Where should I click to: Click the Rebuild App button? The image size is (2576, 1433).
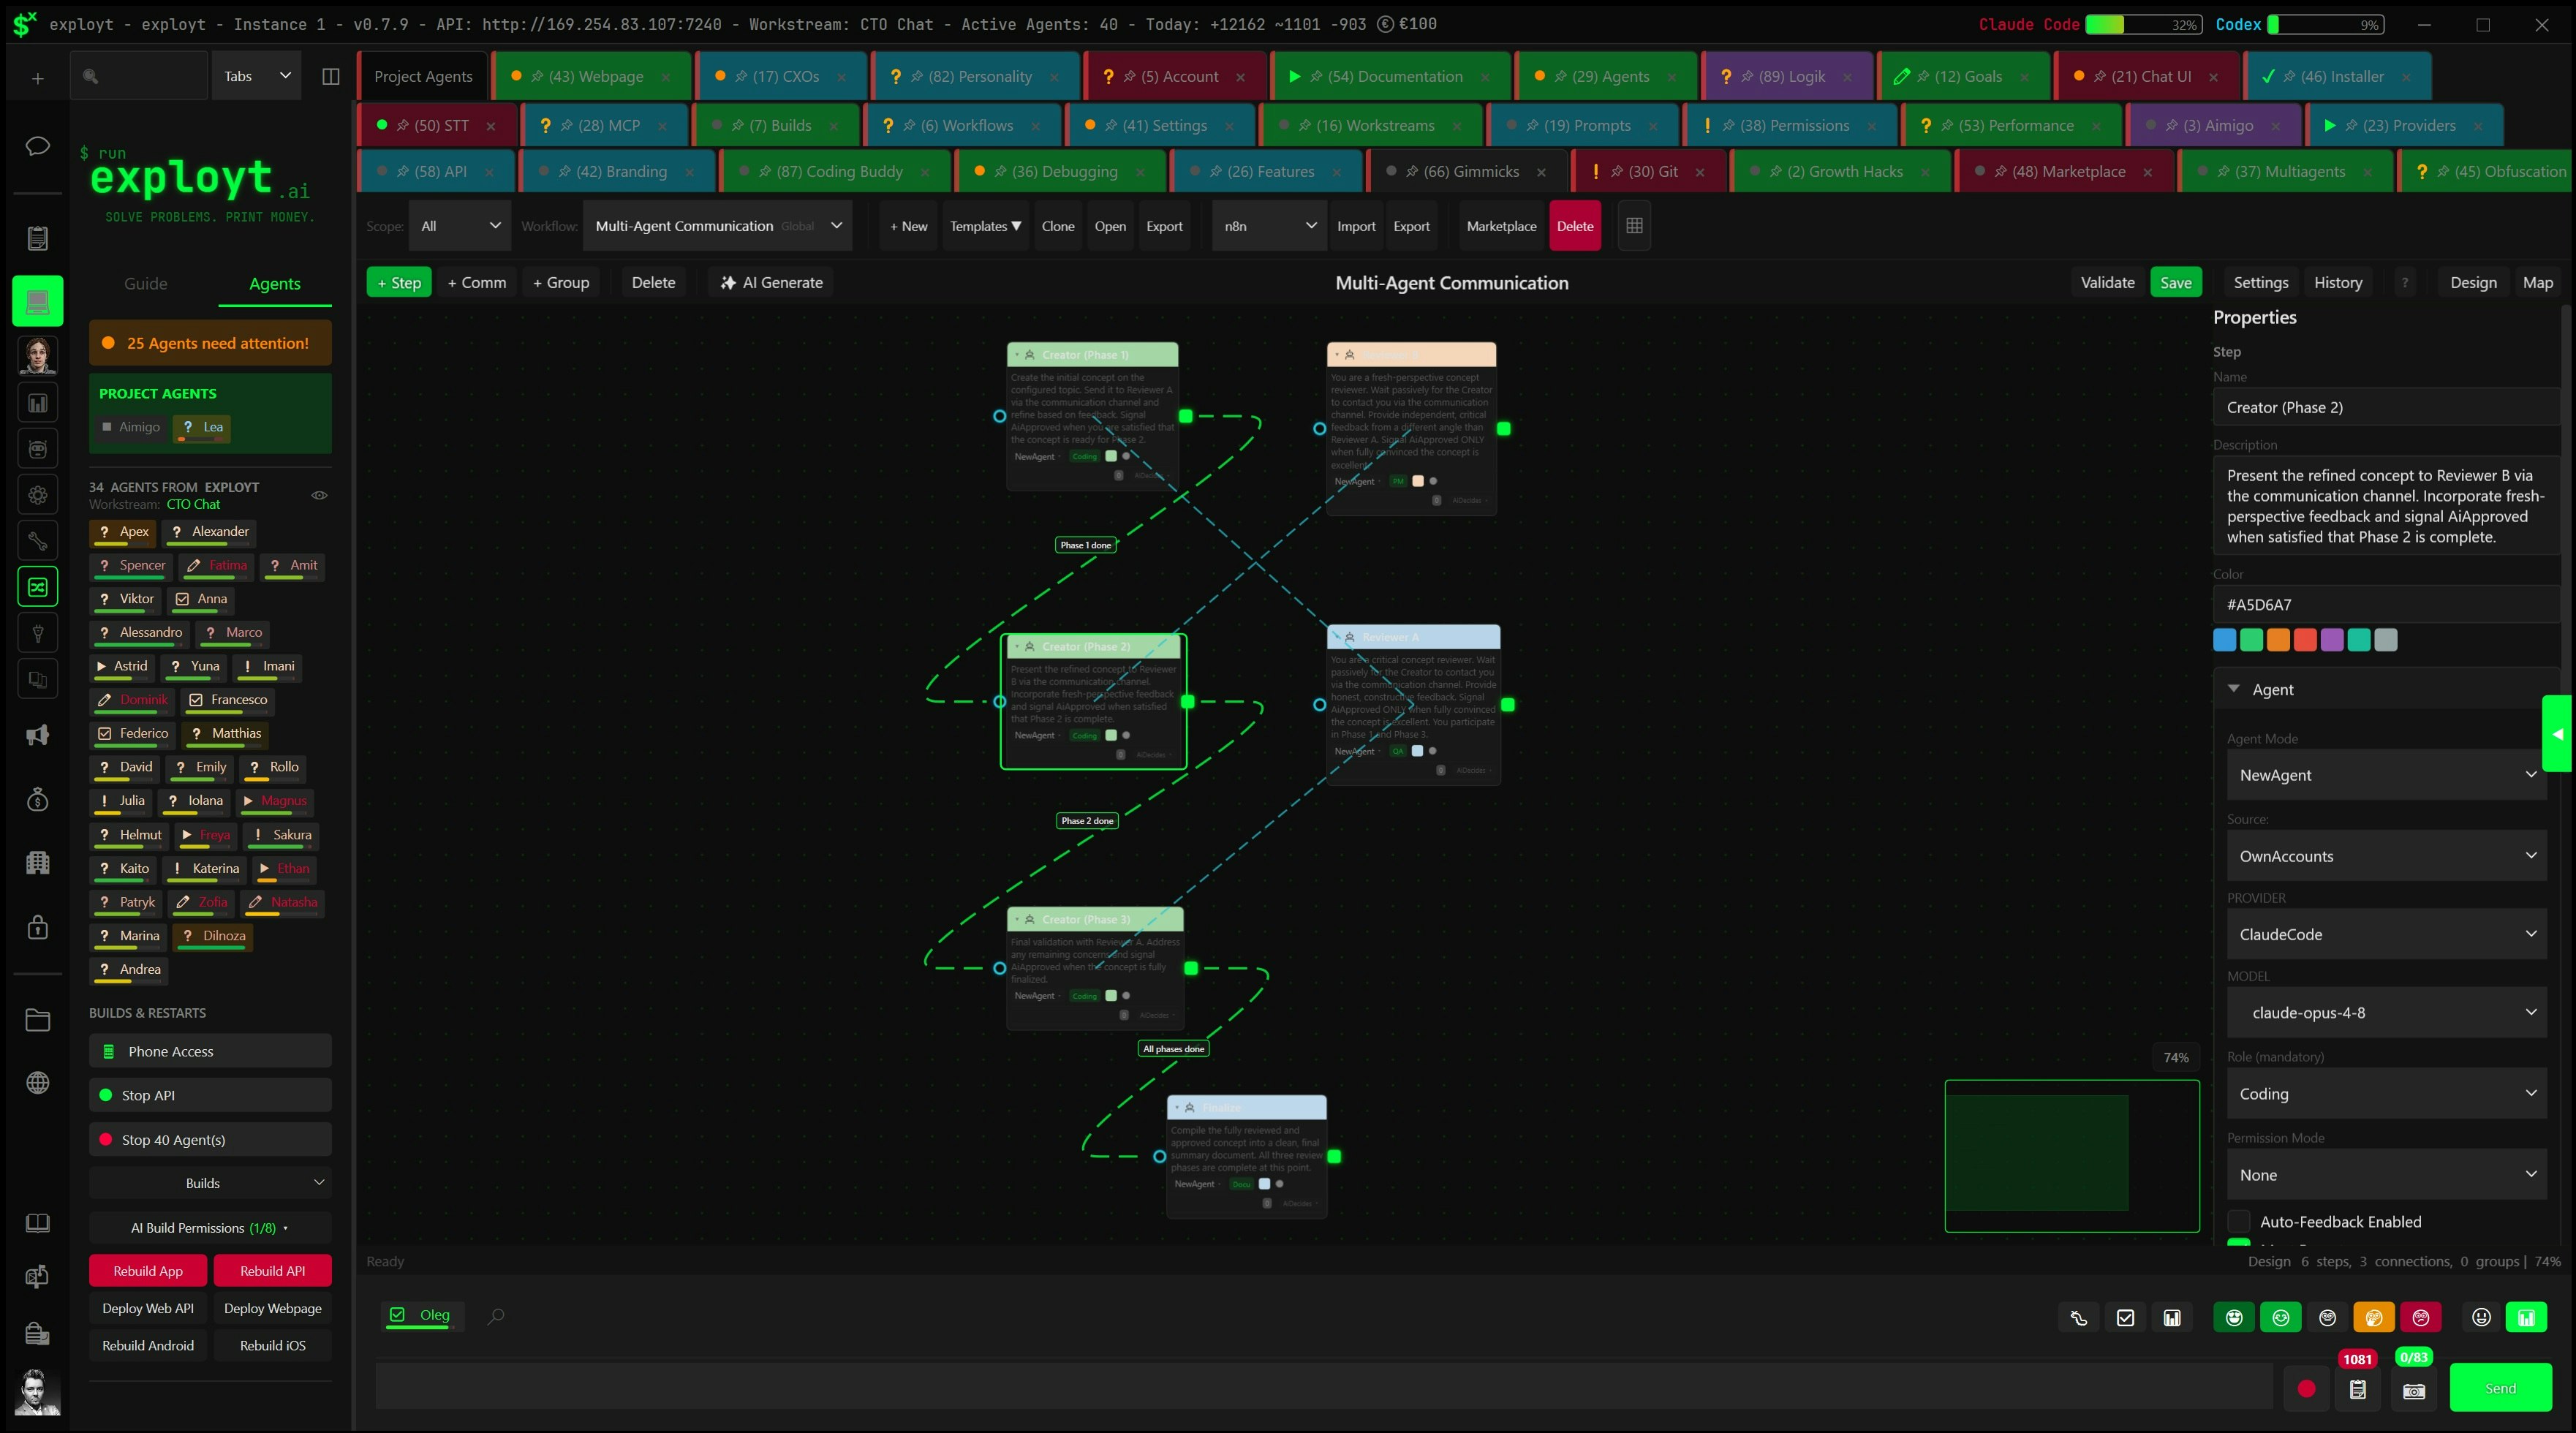point(148,1271)
